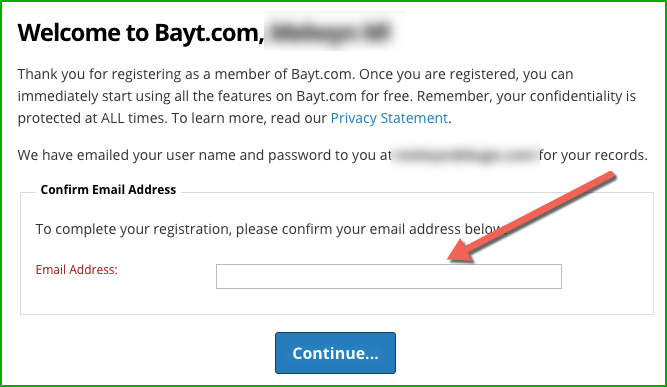The height and width of the screenshot is (387, 667).
Task: Open the Privacy Statement link
Action: click(389, 118)
